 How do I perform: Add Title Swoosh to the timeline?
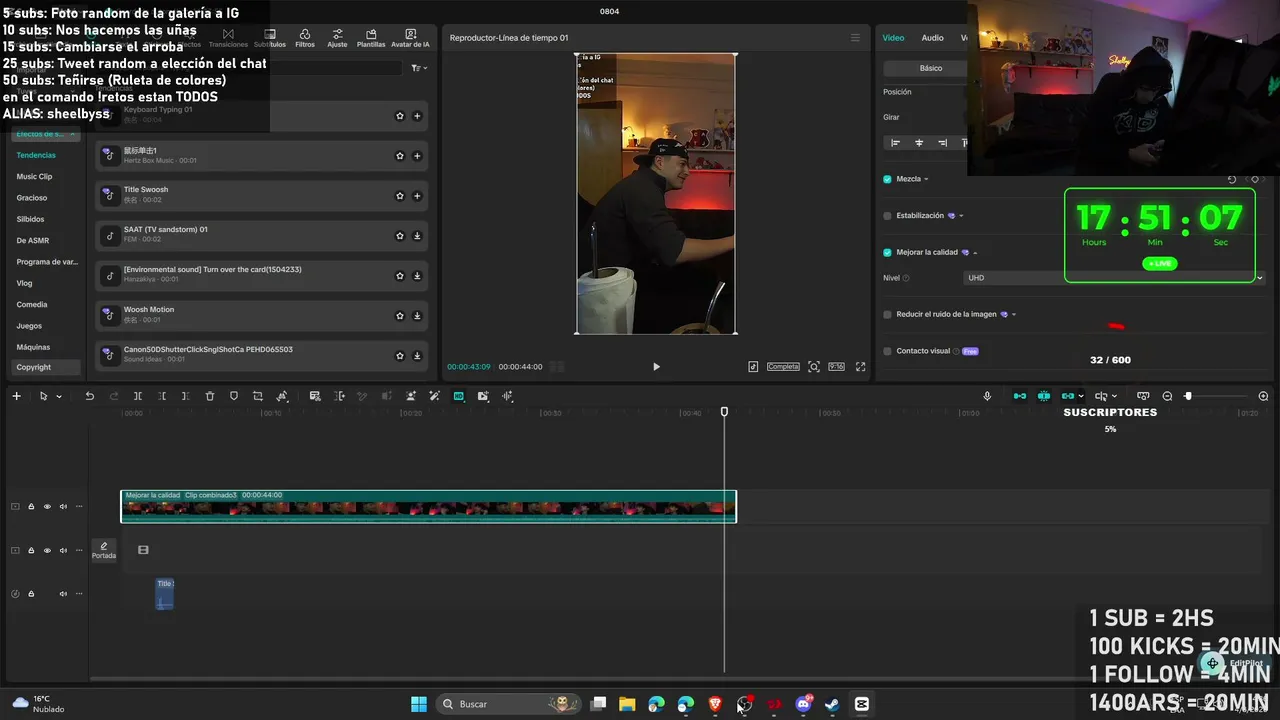pyautogui.click(x=417, y=196)
